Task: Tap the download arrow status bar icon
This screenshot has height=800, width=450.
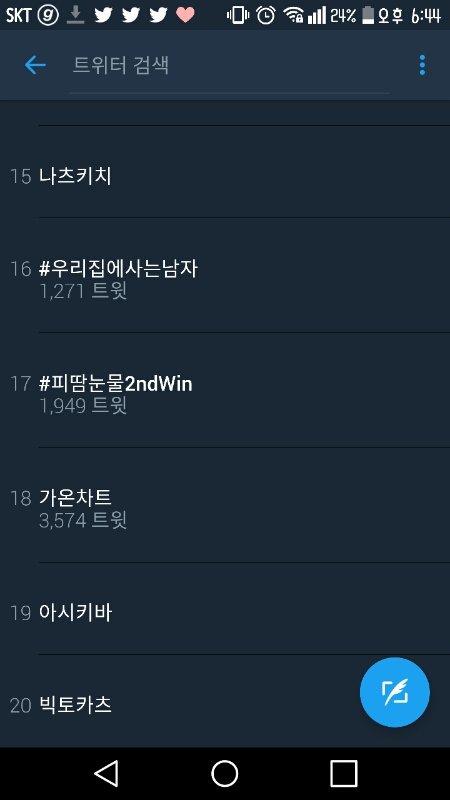Action: pos(76,15)
